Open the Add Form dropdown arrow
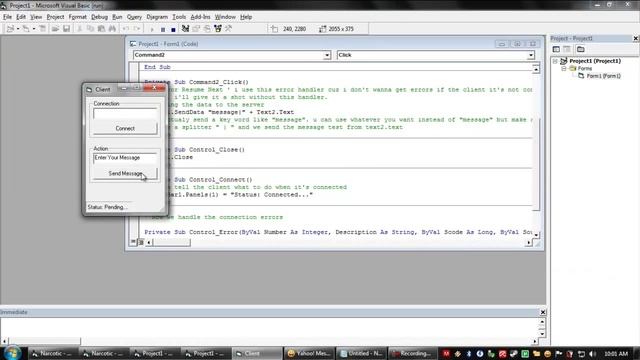Screen dimensions: 640x360 click(33, 29)
